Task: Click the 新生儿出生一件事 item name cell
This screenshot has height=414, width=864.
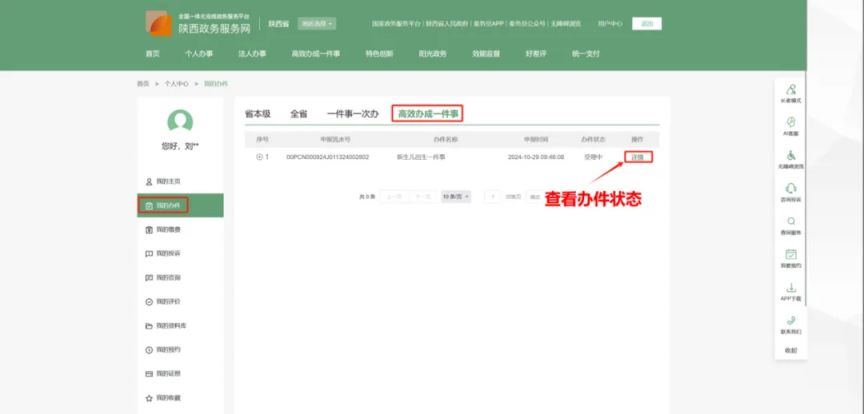Action: tap(421, 157)
